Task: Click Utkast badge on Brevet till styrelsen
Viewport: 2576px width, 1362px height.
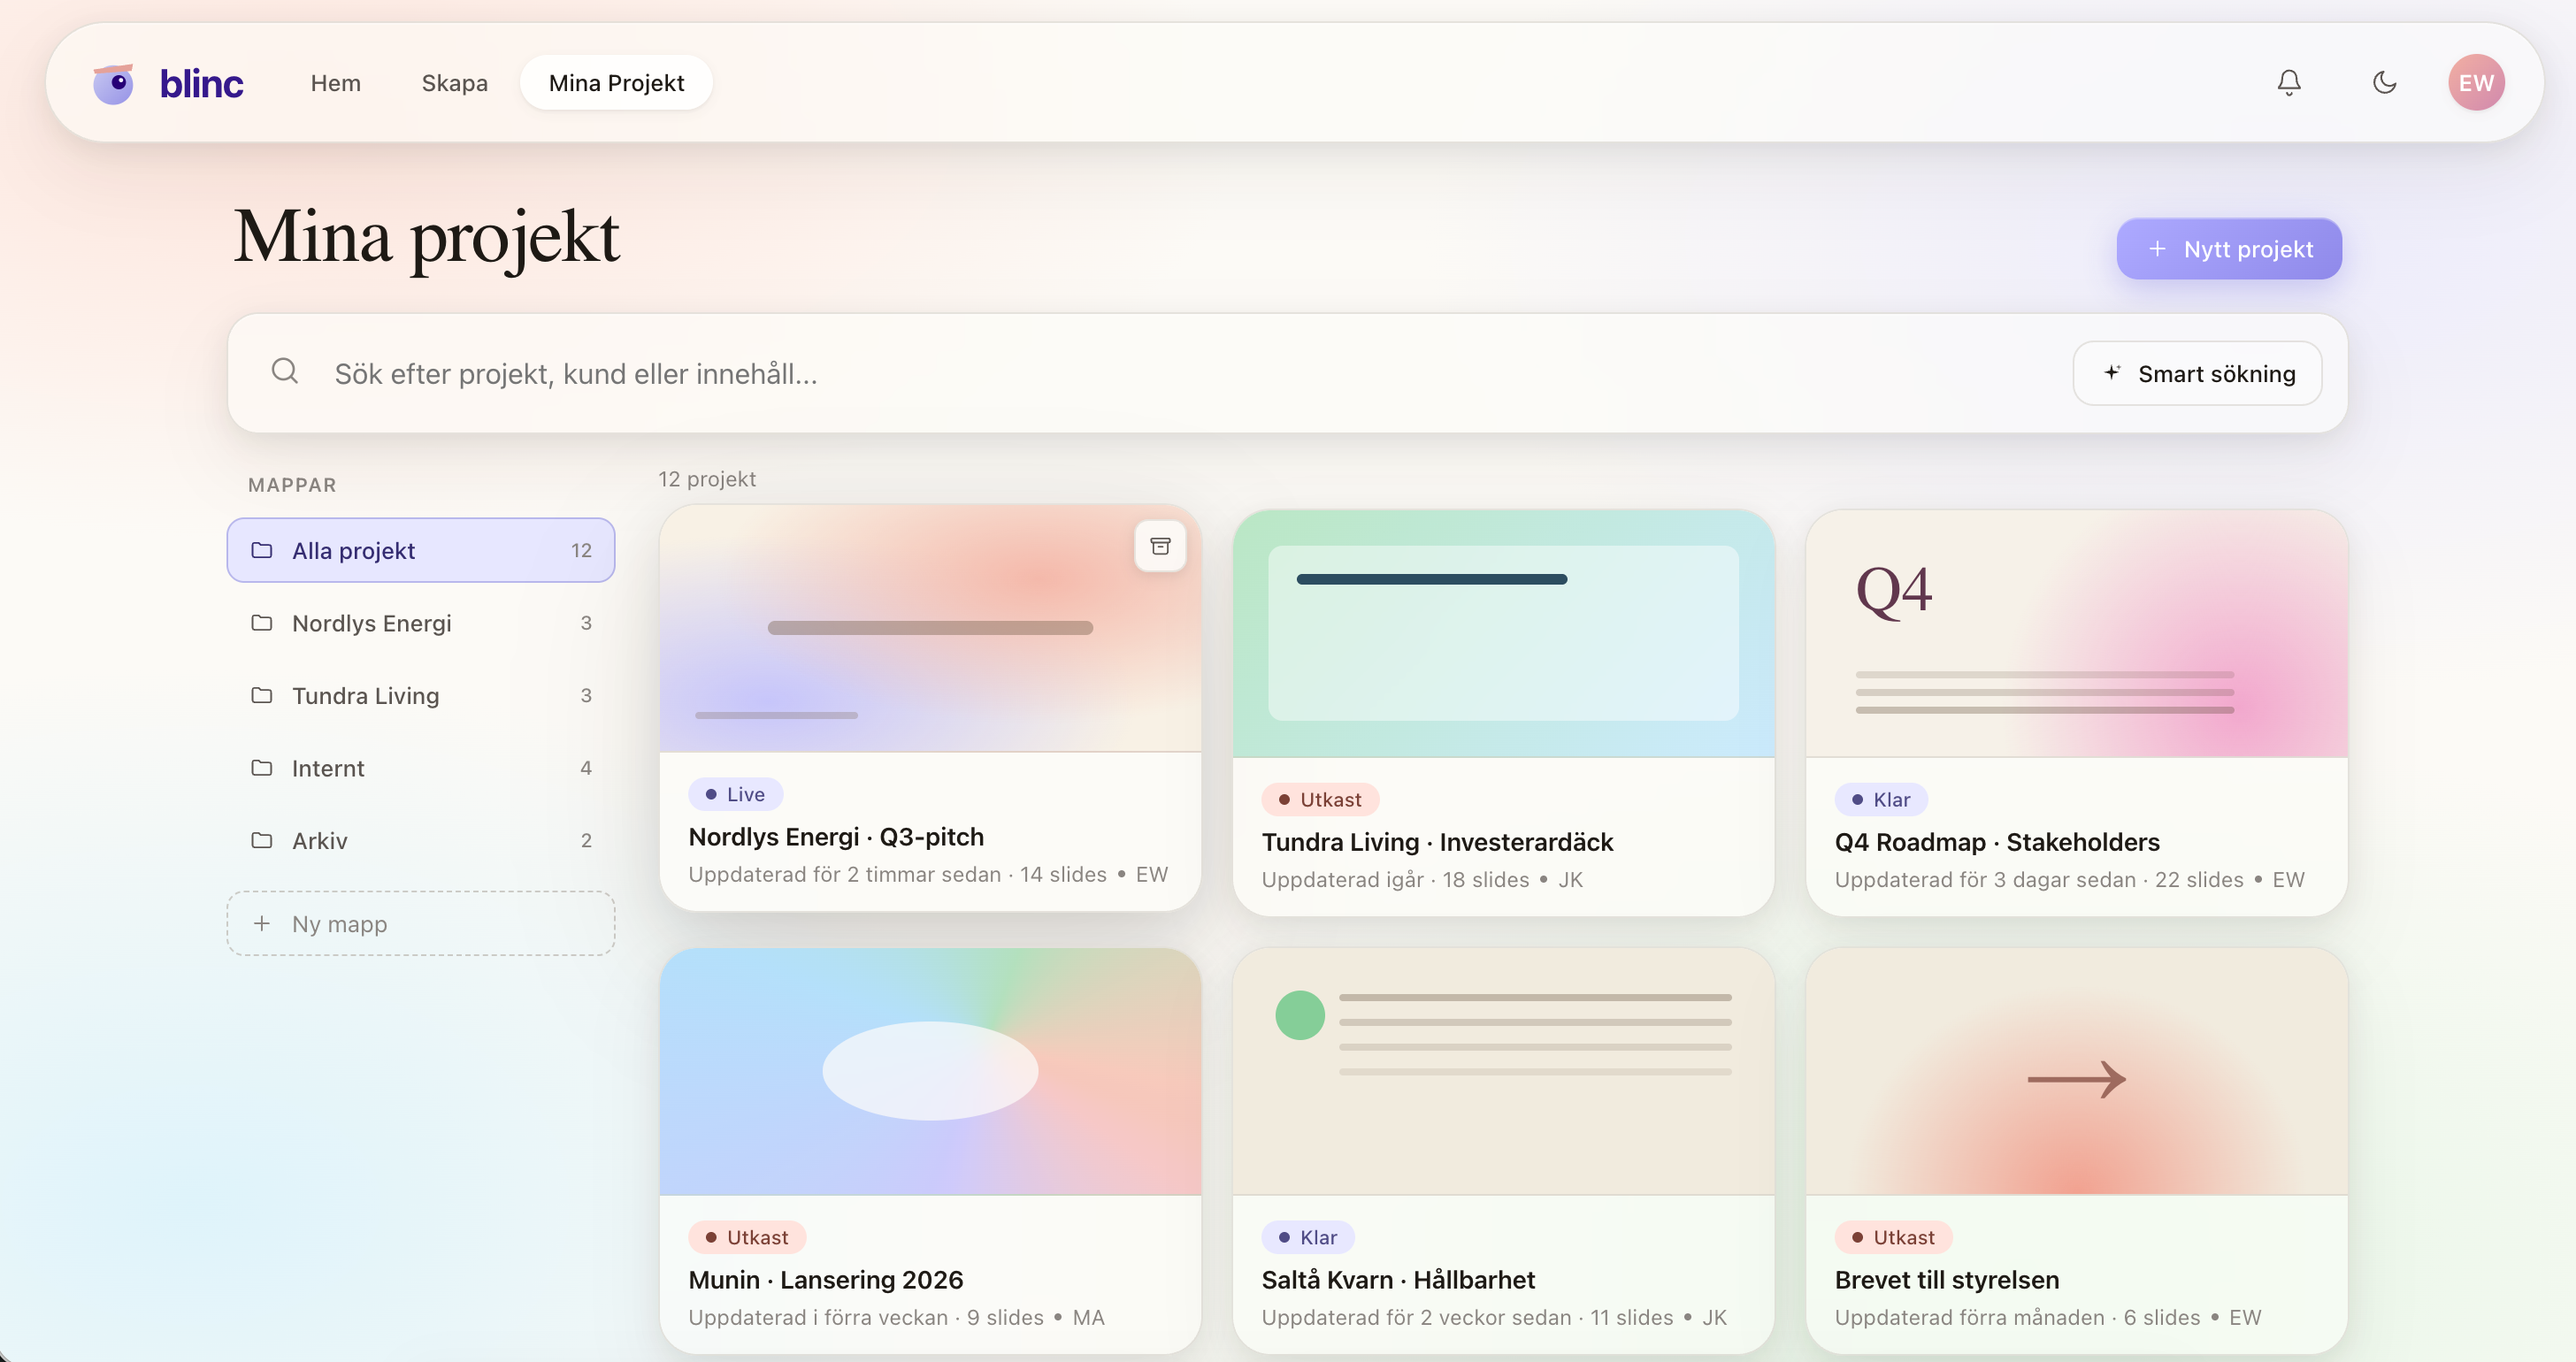Action: (x=1893, y=1237)
